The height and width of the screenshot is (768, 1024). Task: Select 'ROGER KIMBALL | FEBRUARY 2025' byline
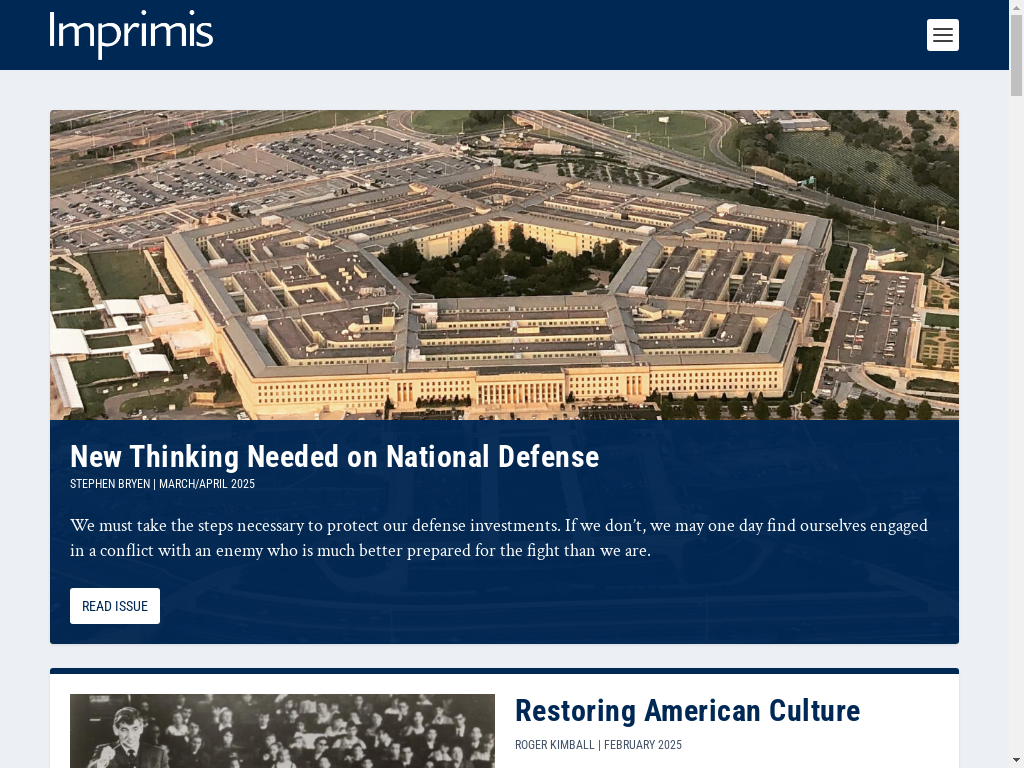[x=598, y=744]
